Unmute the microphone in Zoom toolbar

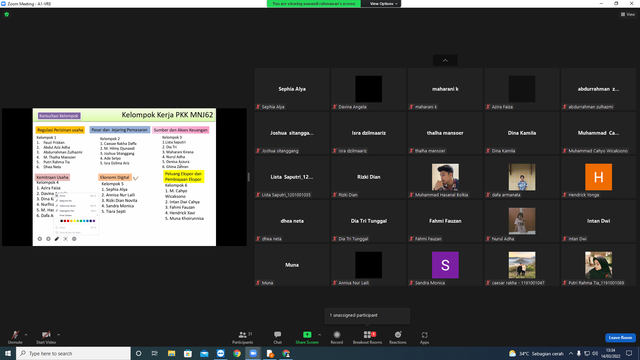tap(15, 337)
